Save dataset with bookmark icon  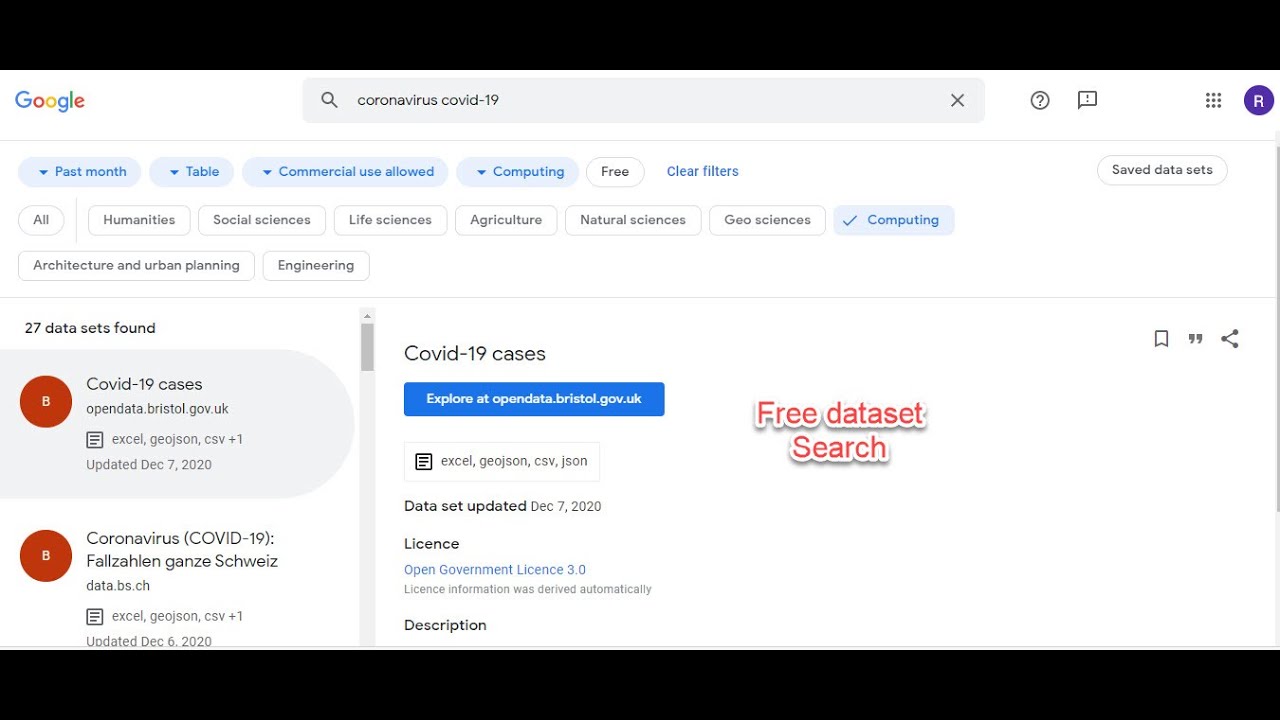(1161, 339)
